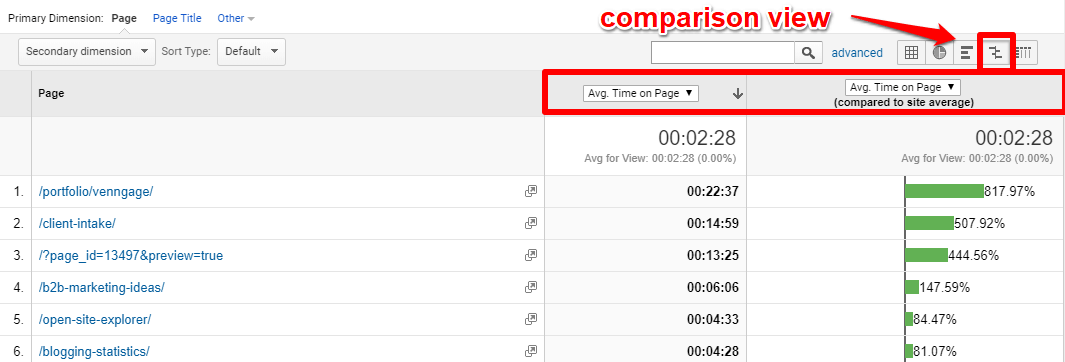Click the sort descending arrow in column header
The height and width of the screenshot is (362, 1065).
738,94
